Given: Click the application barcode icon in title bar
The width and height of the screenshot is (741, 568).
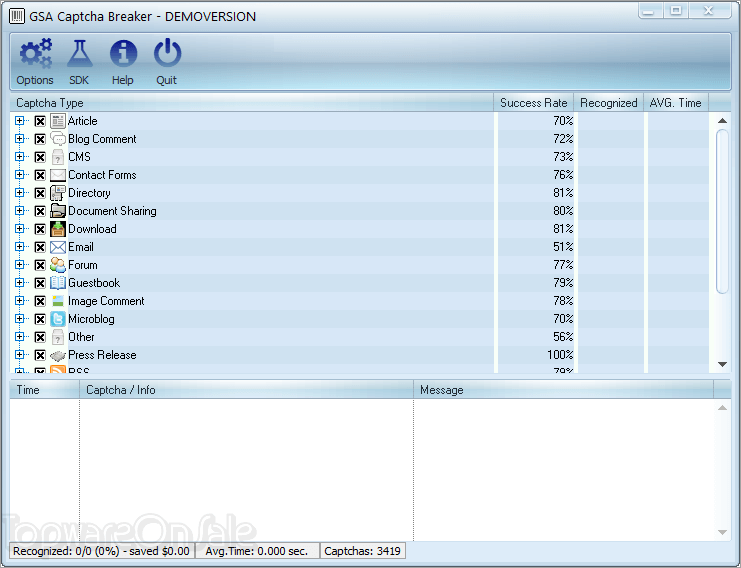Looking at the screenshot, I should 17,16.
